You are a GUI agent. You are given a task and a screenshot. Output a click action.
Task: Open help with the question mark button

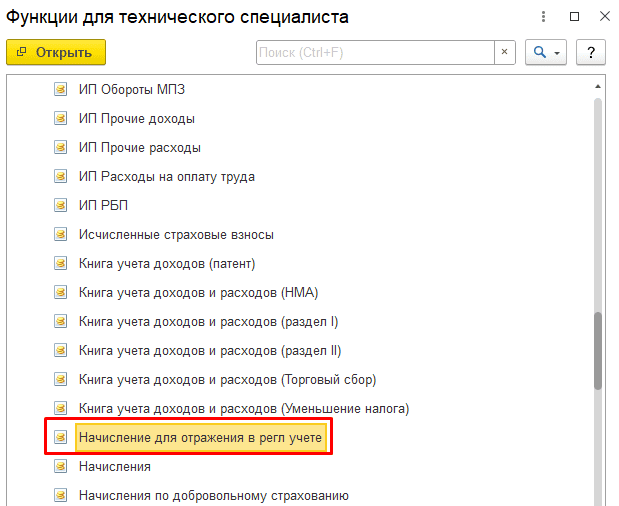click(591, 52)
